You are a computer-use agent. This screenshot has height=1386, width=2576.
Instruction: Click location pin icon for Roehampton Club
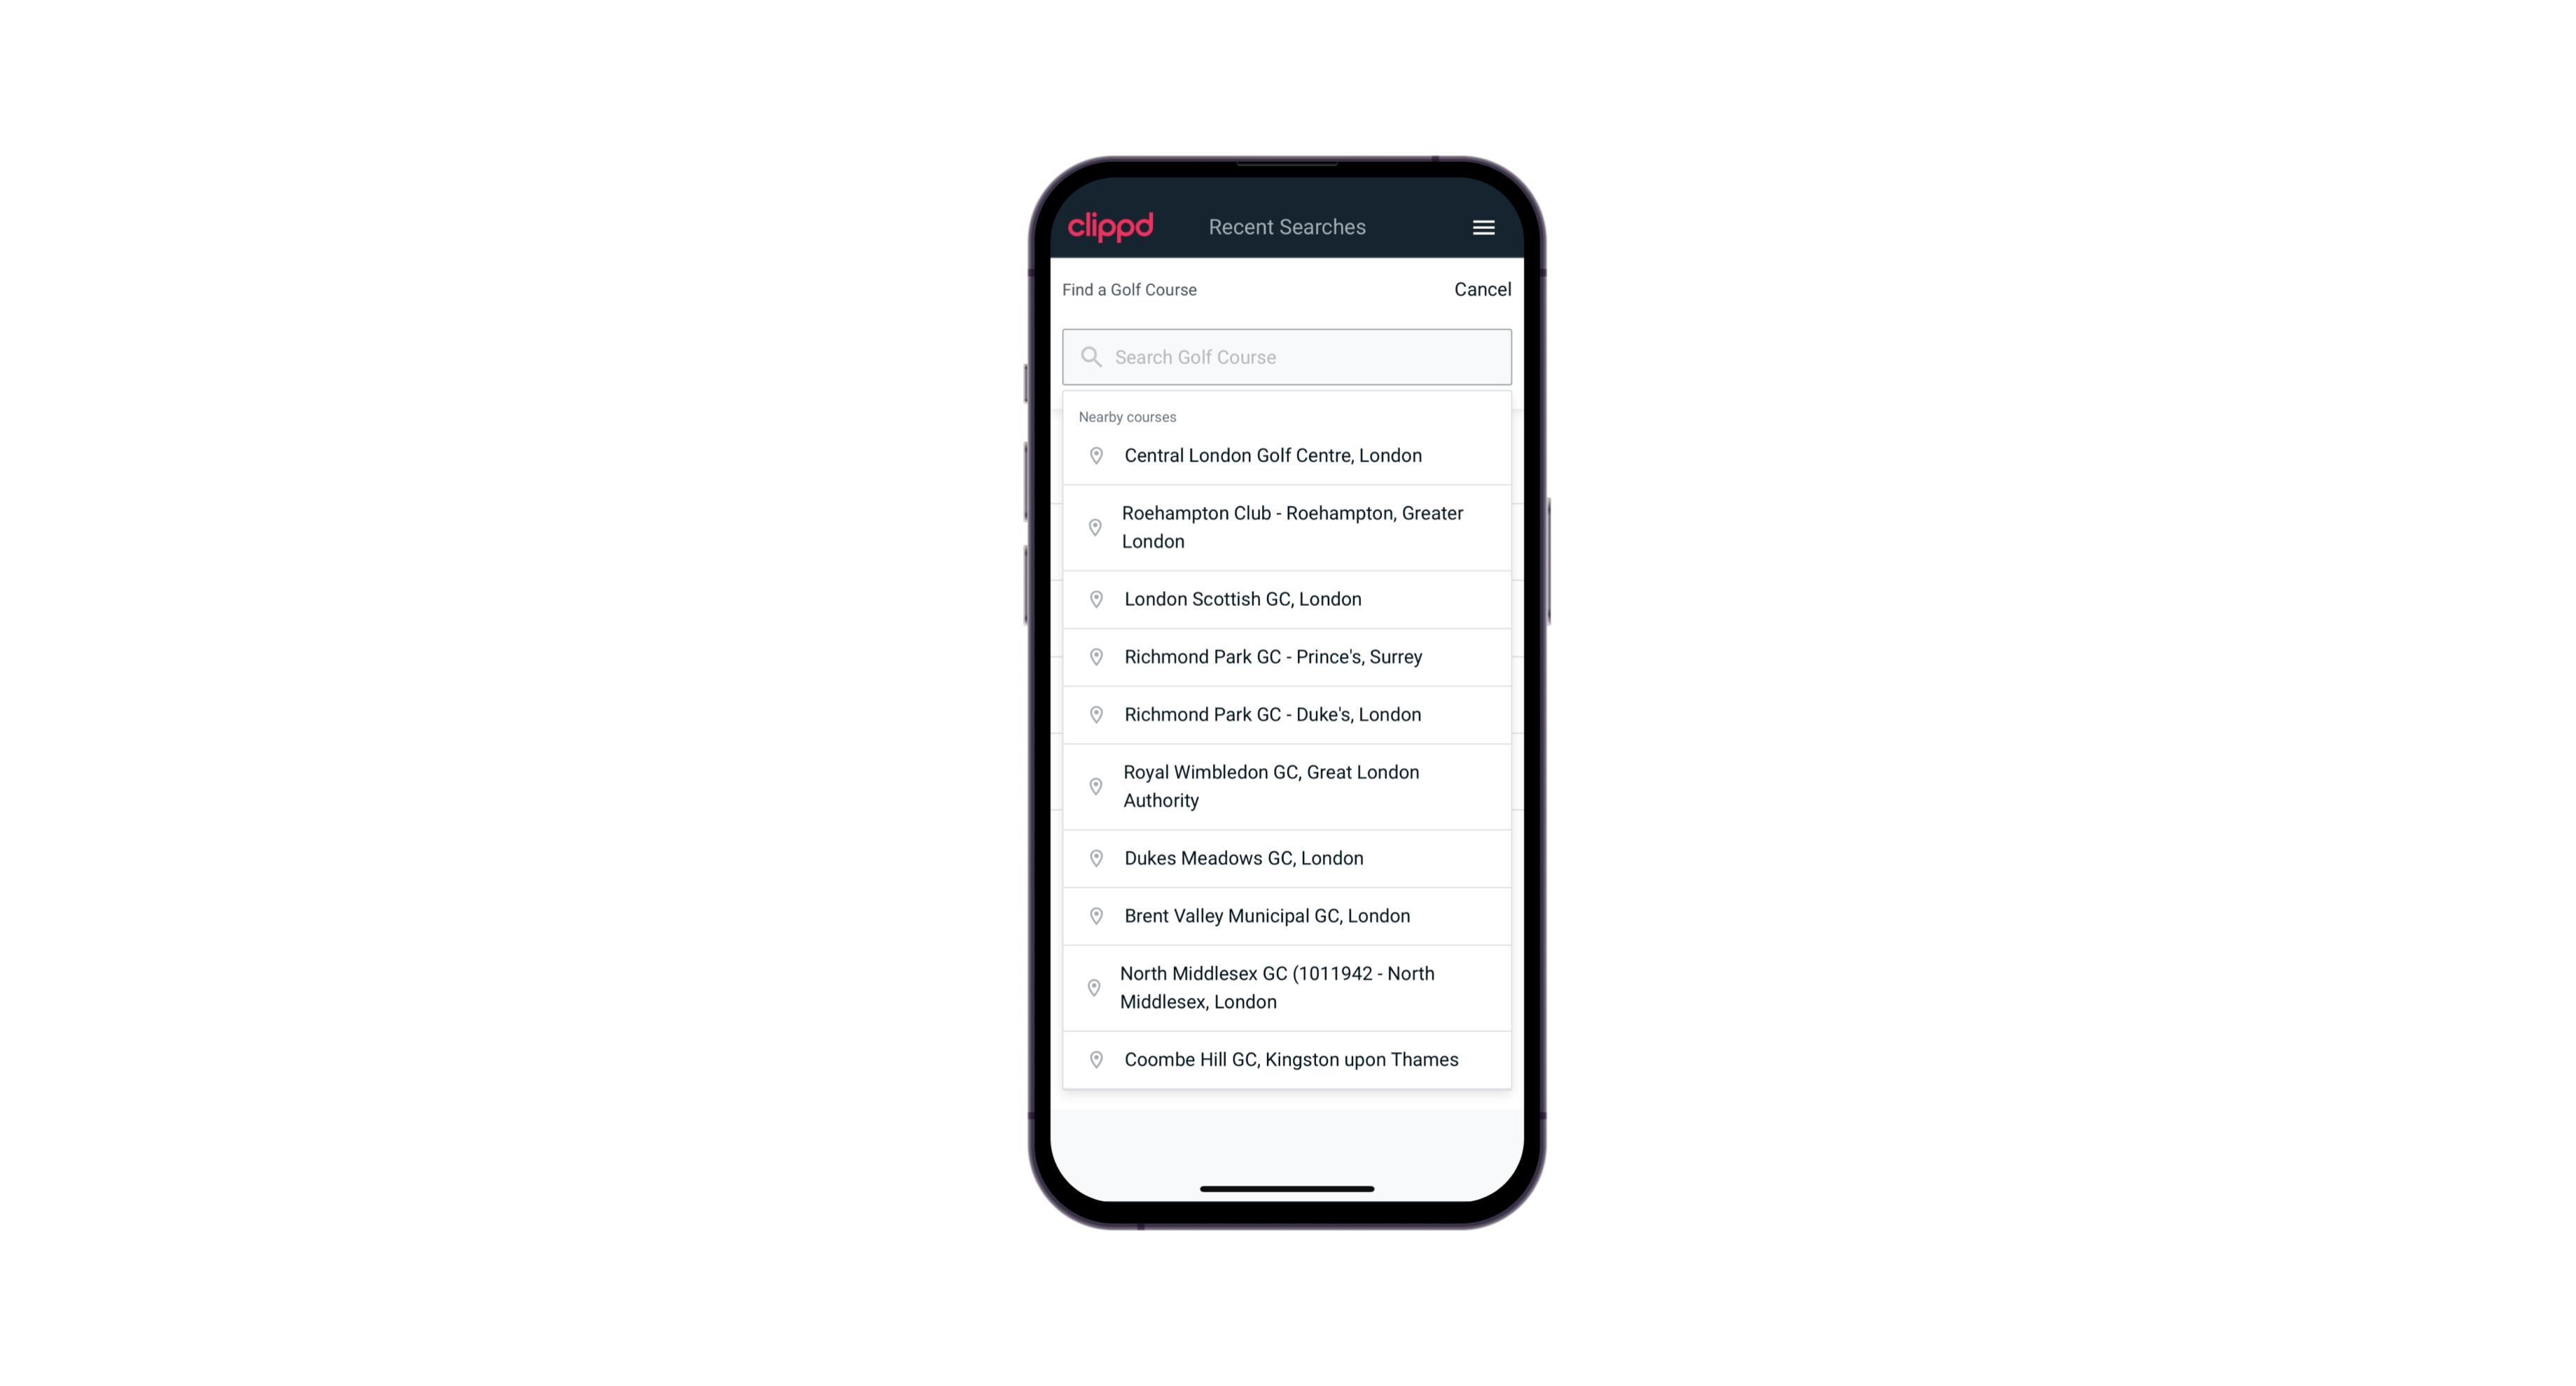click(1093, 527)
